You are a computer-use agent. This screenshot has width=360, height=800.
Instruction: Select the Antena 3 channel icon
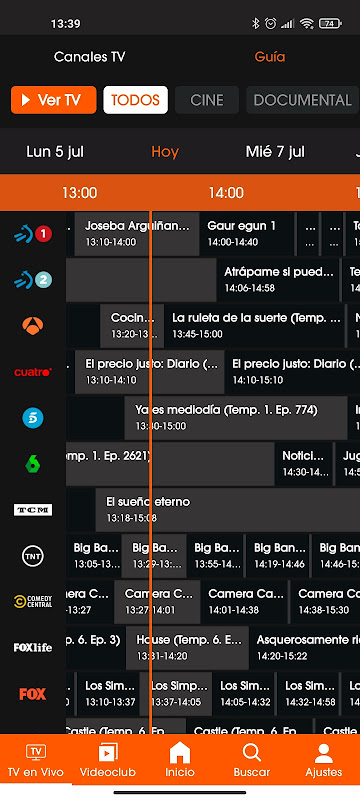pyautogui.click(x=33, y=326)
